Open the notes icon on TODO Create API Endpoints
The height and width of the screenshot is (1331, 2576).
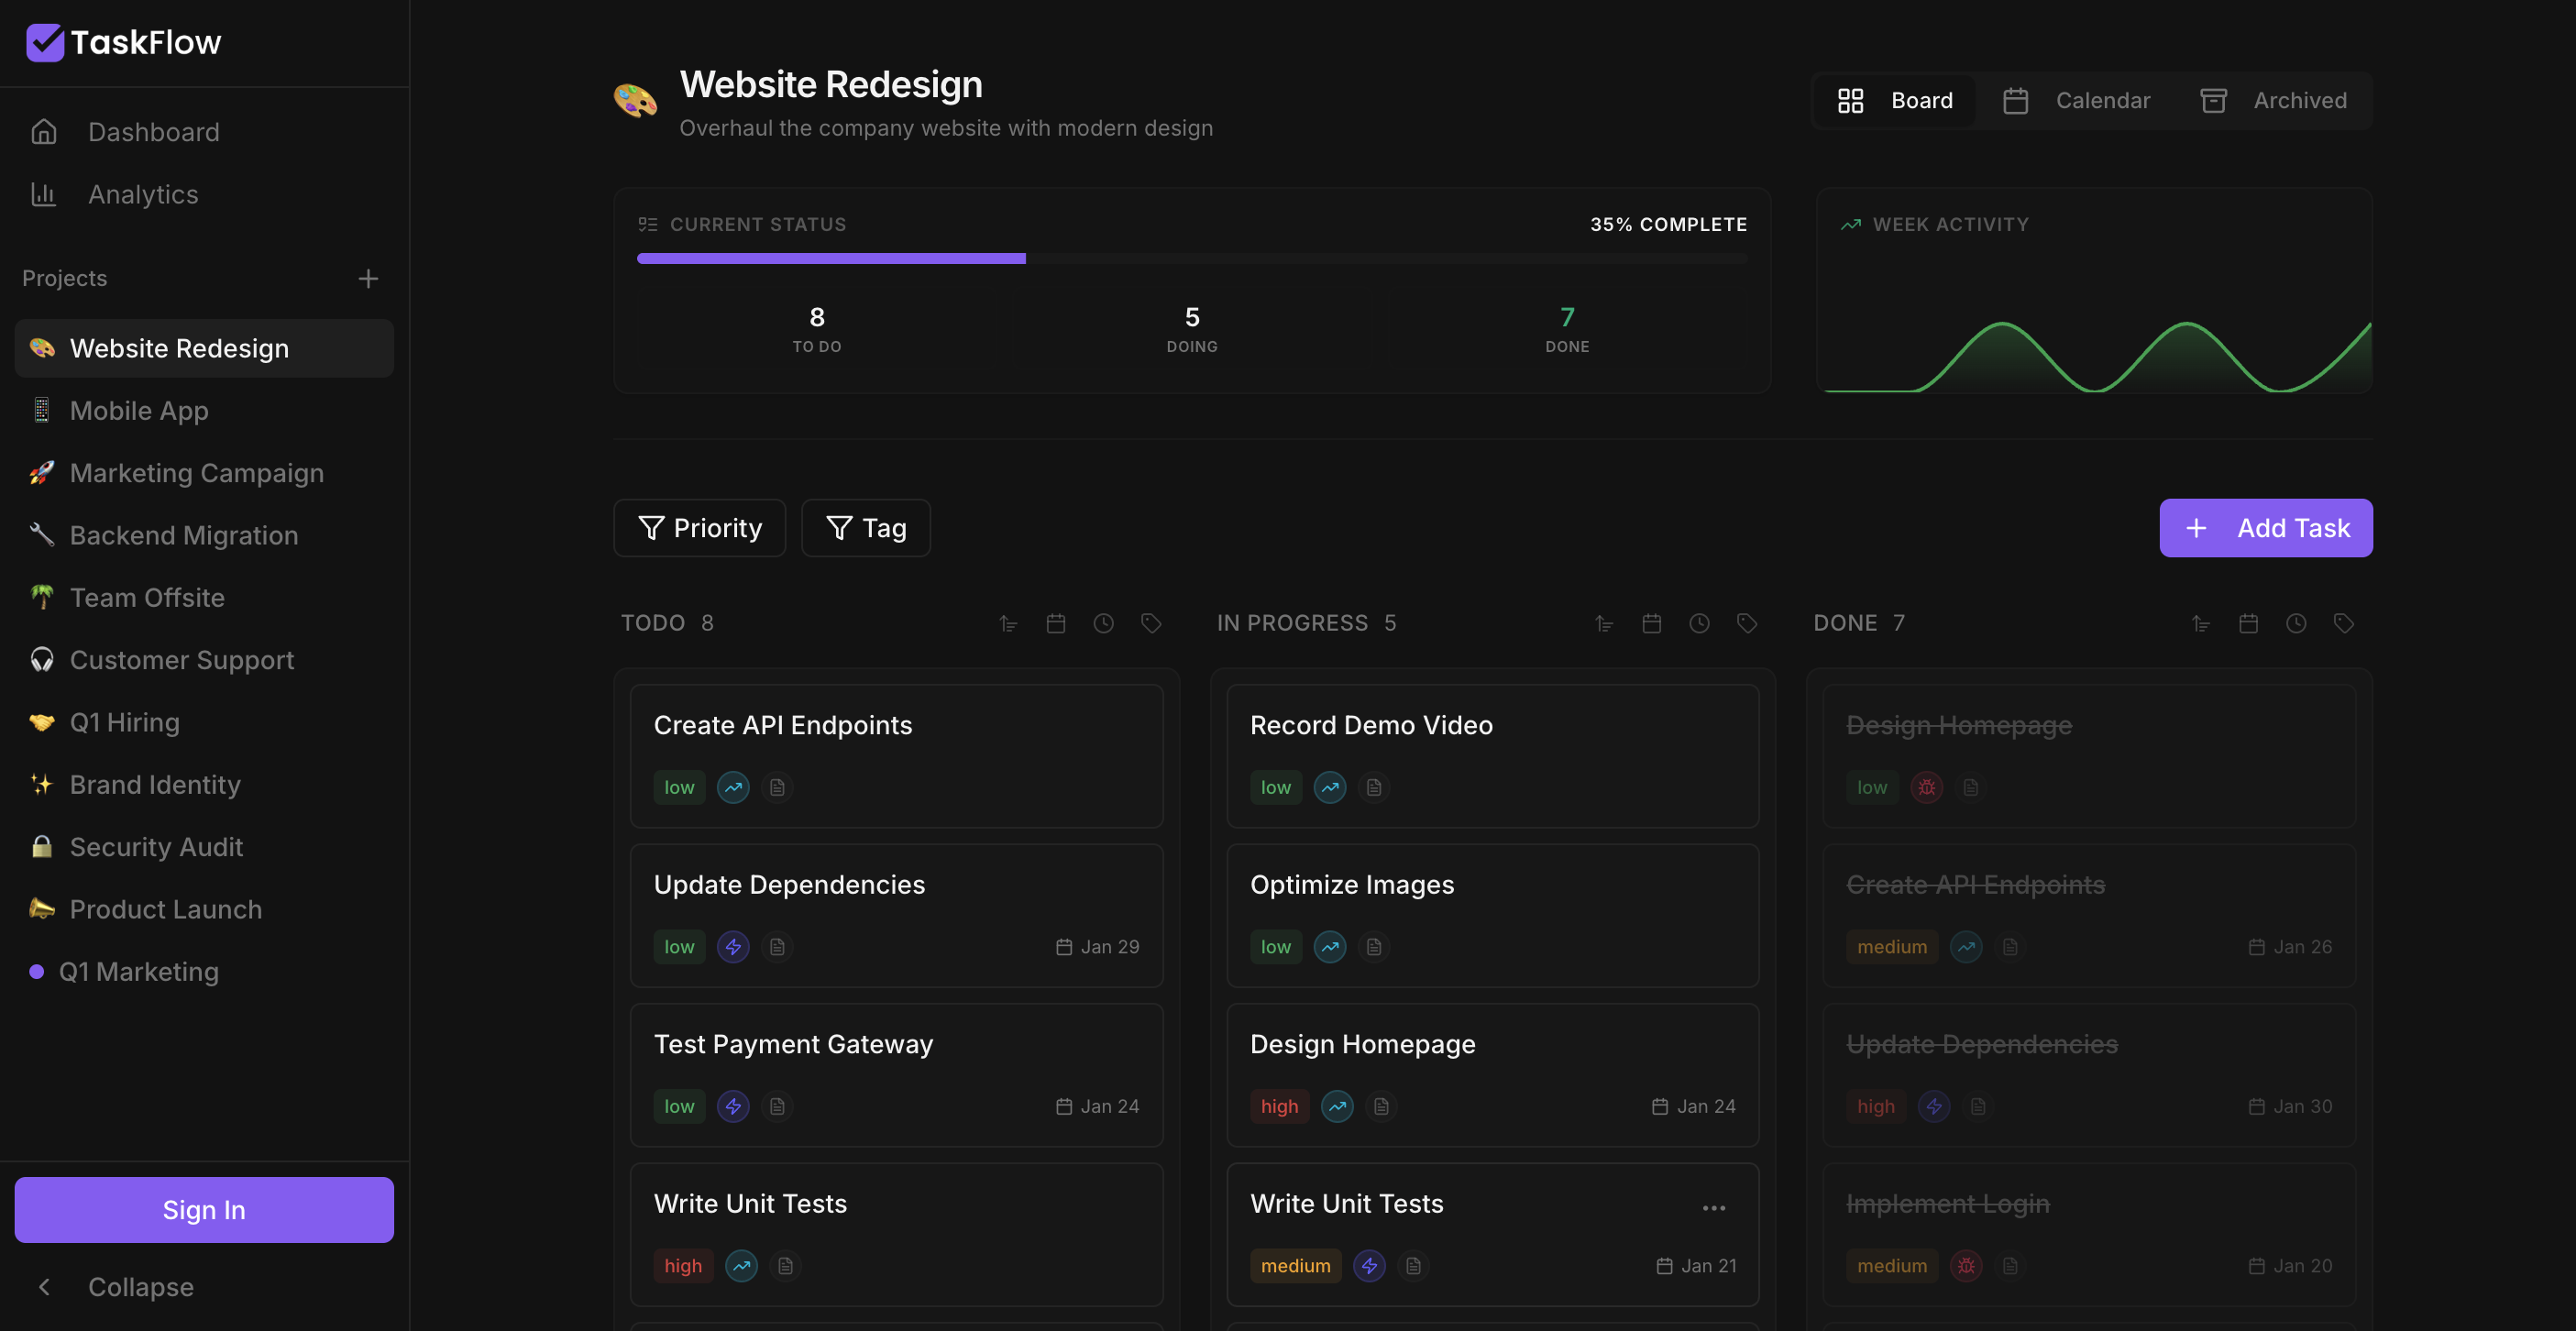coord(777,787)
